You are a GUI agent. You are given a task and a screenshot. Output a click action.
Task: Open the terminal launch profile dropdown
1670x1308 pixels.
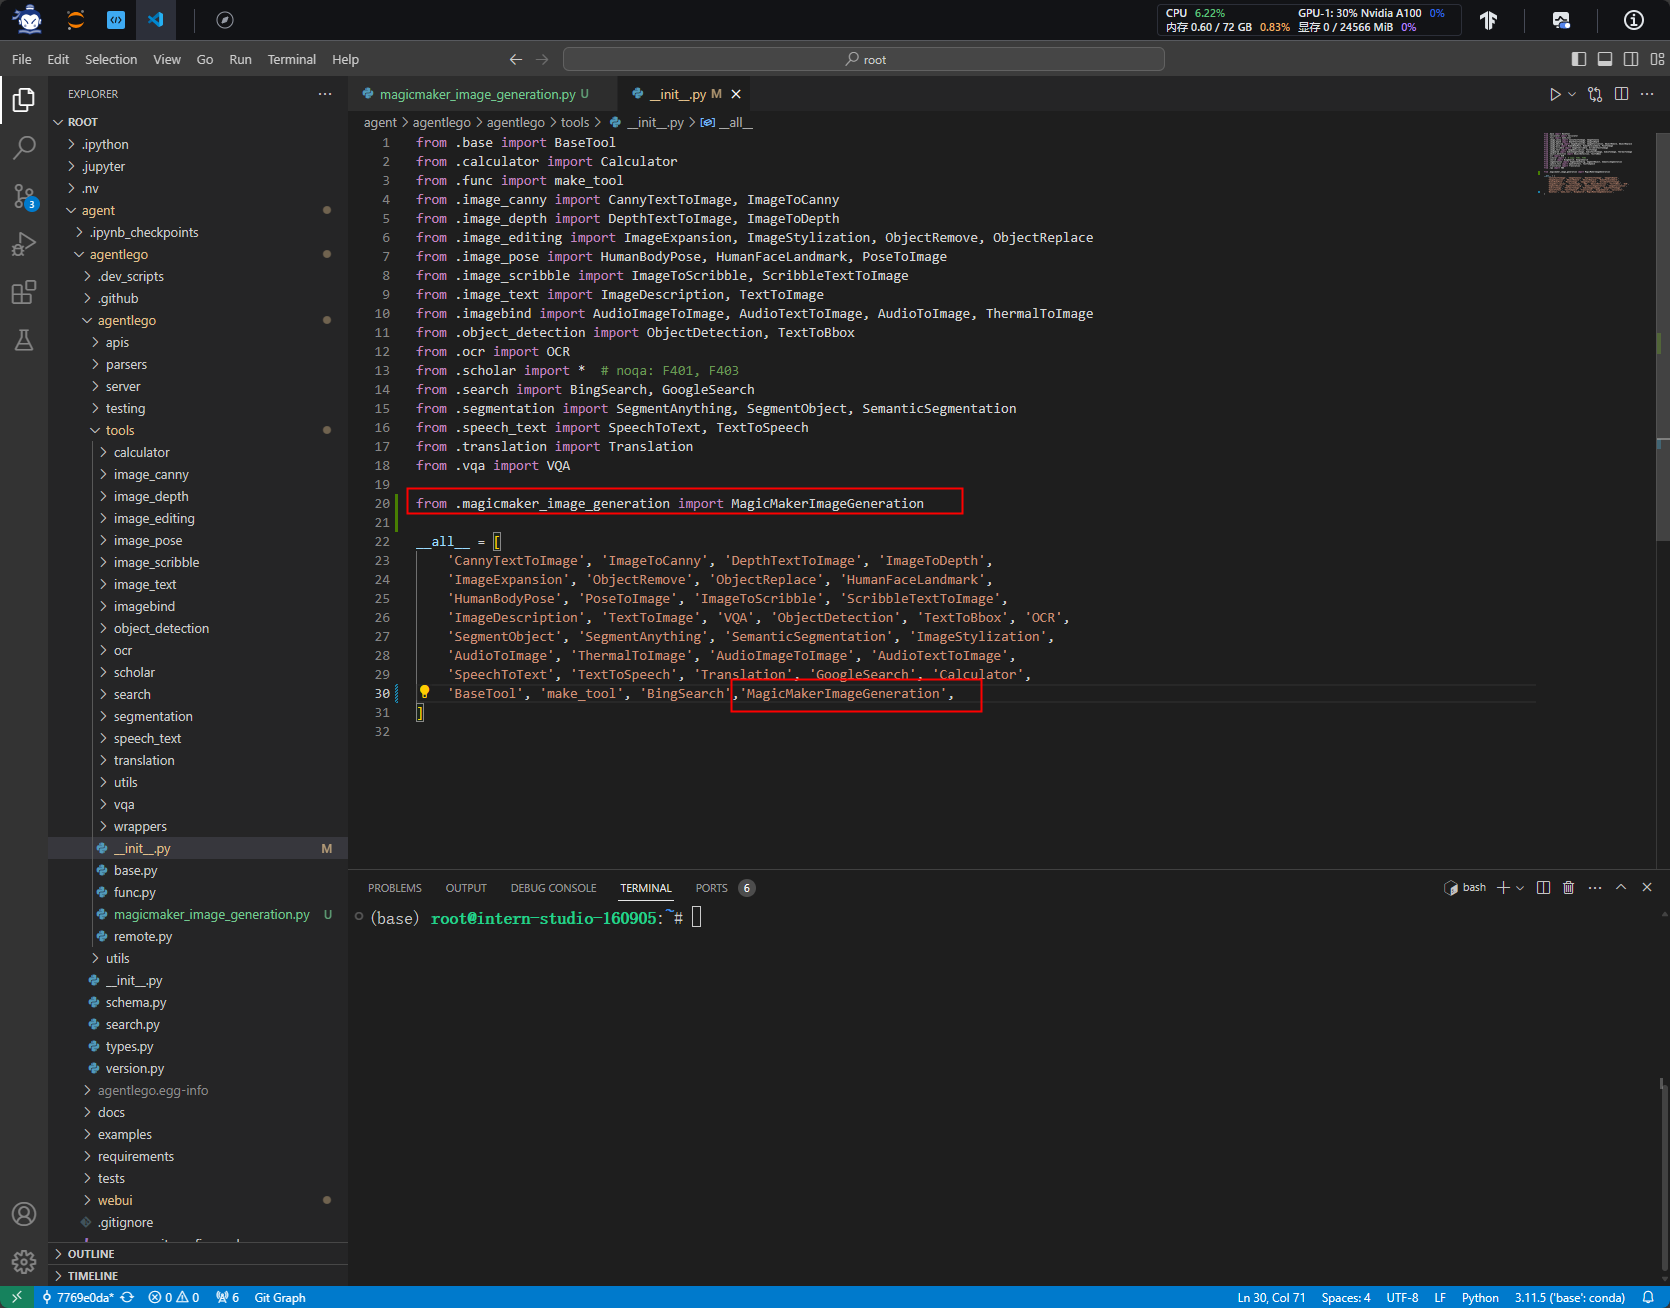[x=1520, y=888]
